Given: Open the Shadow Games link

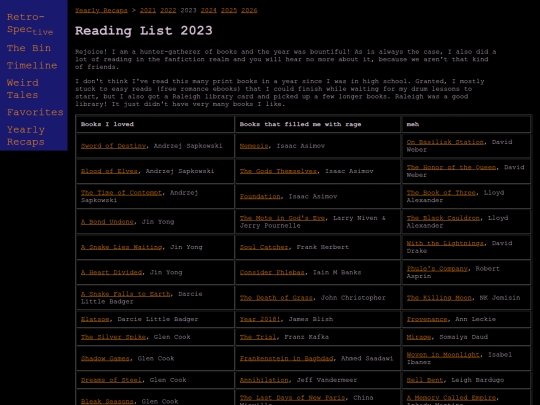Looking at the screenshot, I should pyautogui.click(x=105, y=358).
